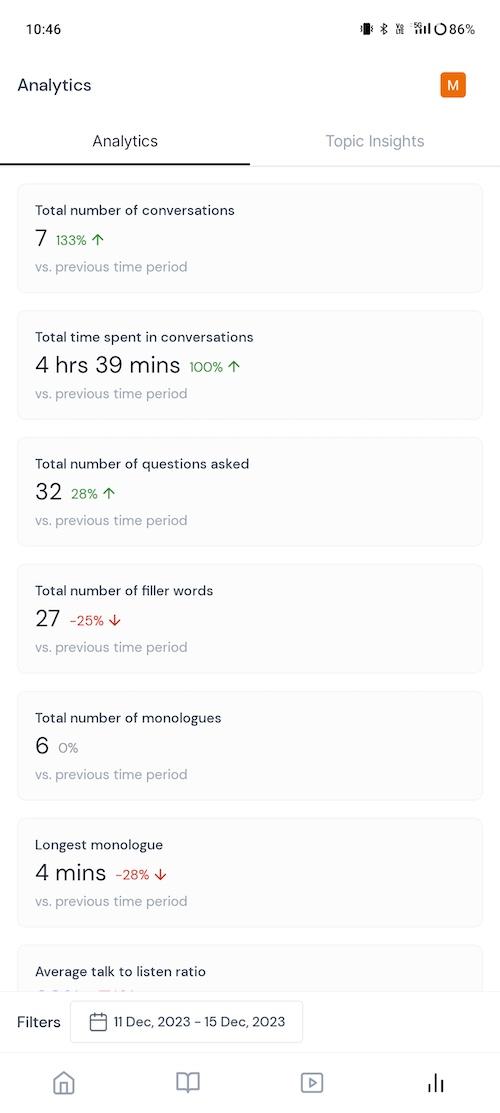
Task: Open the book library icon
Action: pos(188,1082)
